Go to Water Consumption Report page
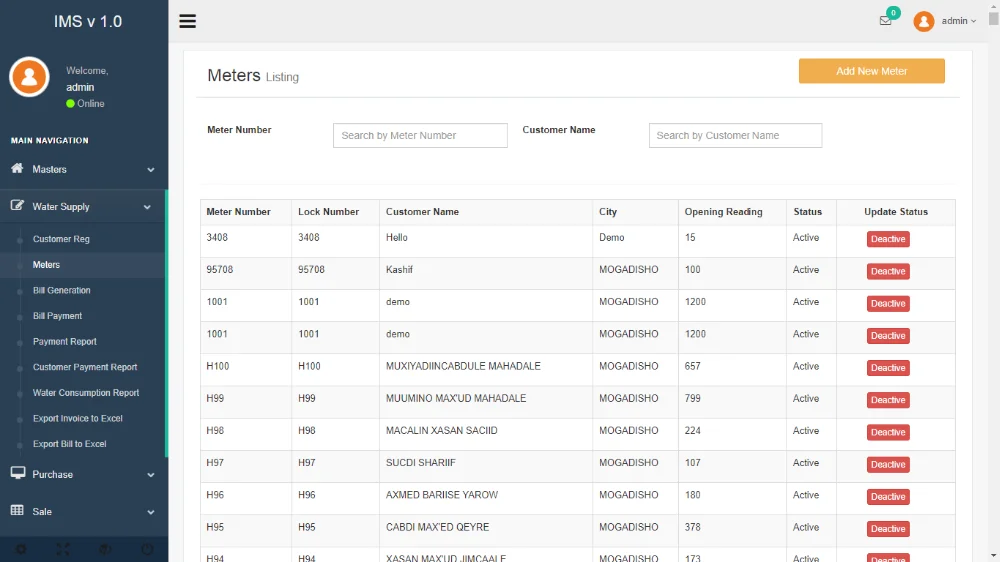Viewport: 1000px width, 562px height. coord(86,393)
